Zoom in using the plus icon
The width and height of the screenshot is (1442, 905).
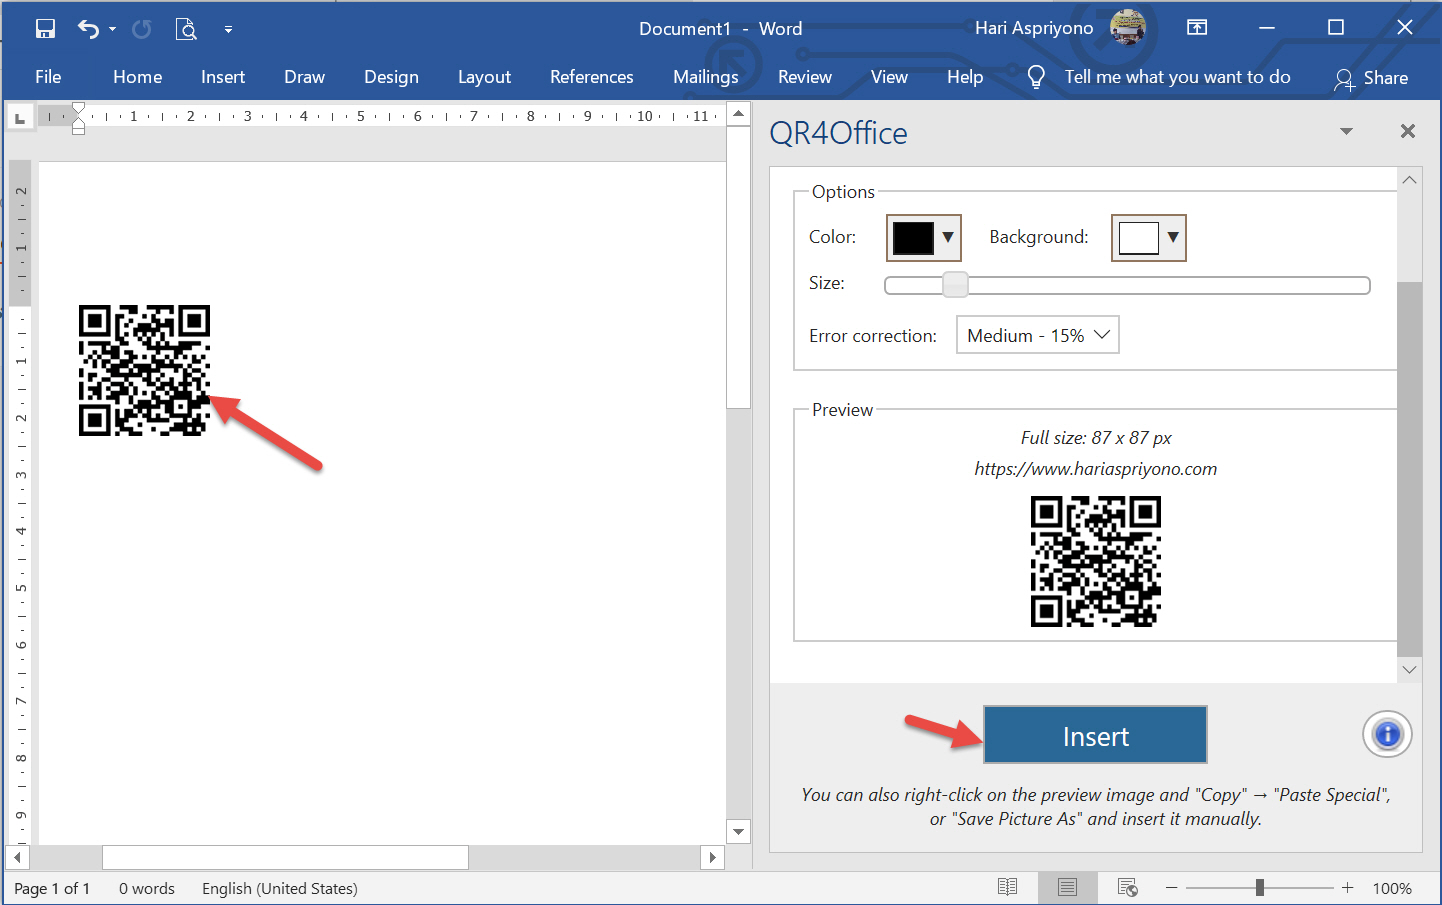click(x=1347, y=887)
